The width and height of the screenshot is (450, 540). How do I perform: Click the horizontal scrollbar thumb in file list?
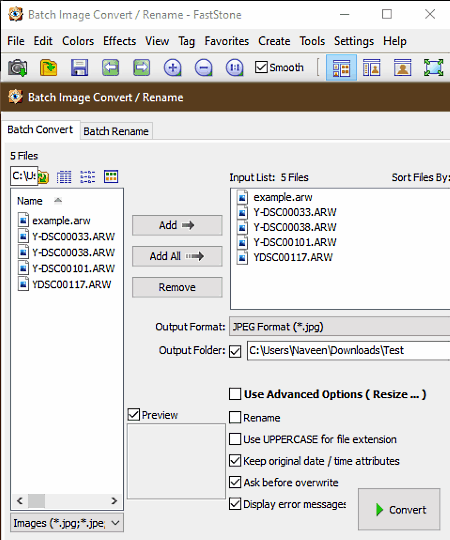coord(36,501)
